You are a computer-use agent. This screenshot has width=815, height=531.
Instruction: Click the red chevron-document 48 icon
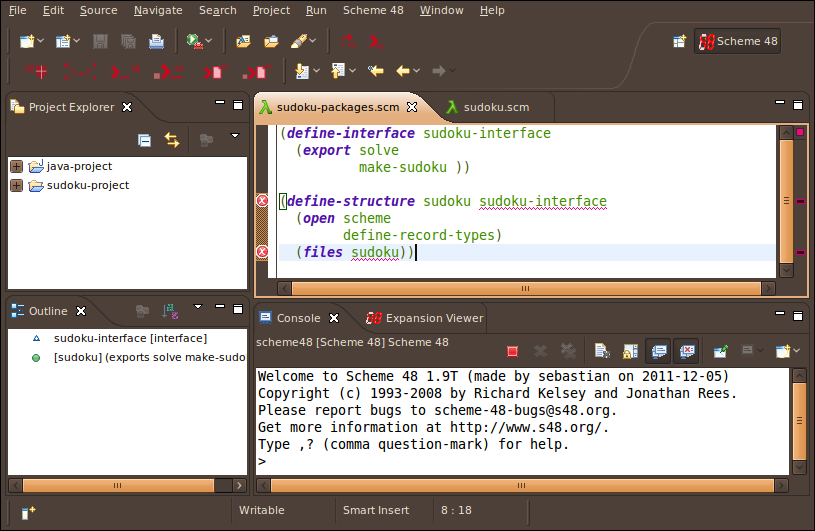tap(215, 71)
